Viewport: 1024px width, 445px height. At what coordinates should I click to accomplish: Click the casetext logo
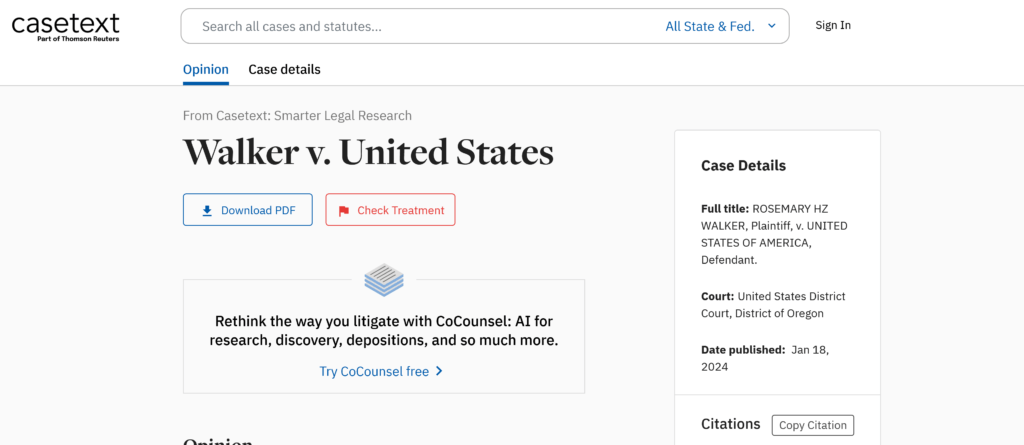coord(65,27)
